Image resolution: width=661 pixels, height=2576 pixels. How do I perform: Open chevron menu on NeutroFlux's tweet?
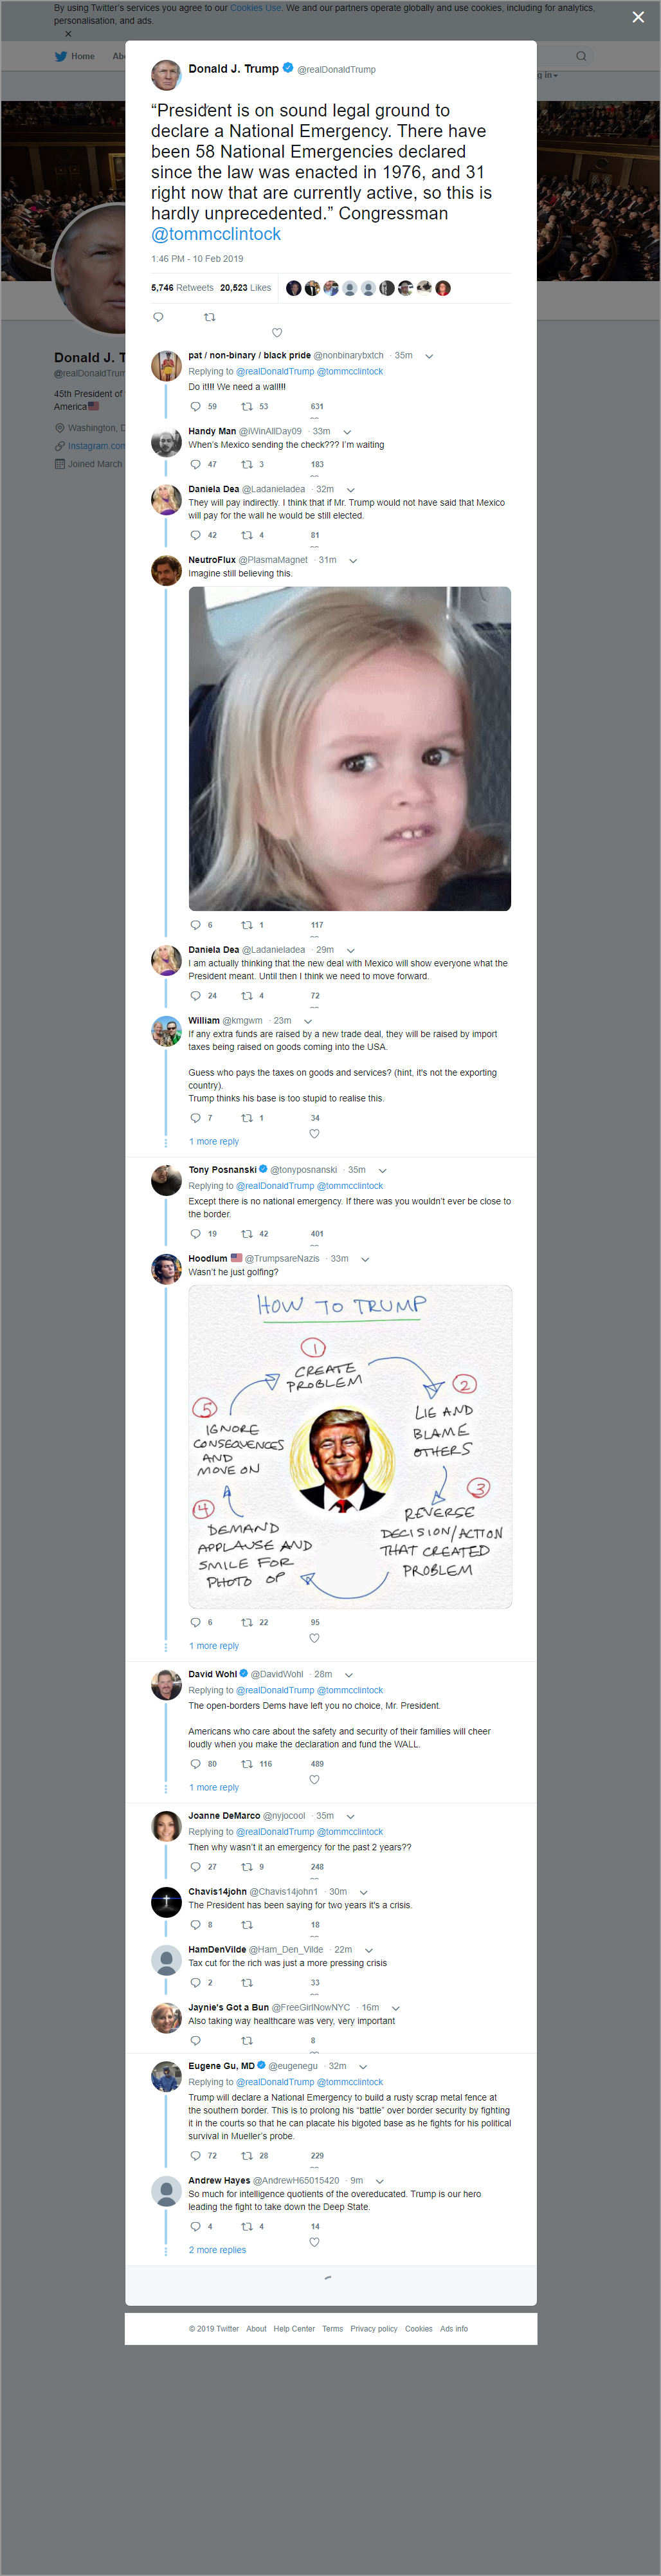point(353,560)
